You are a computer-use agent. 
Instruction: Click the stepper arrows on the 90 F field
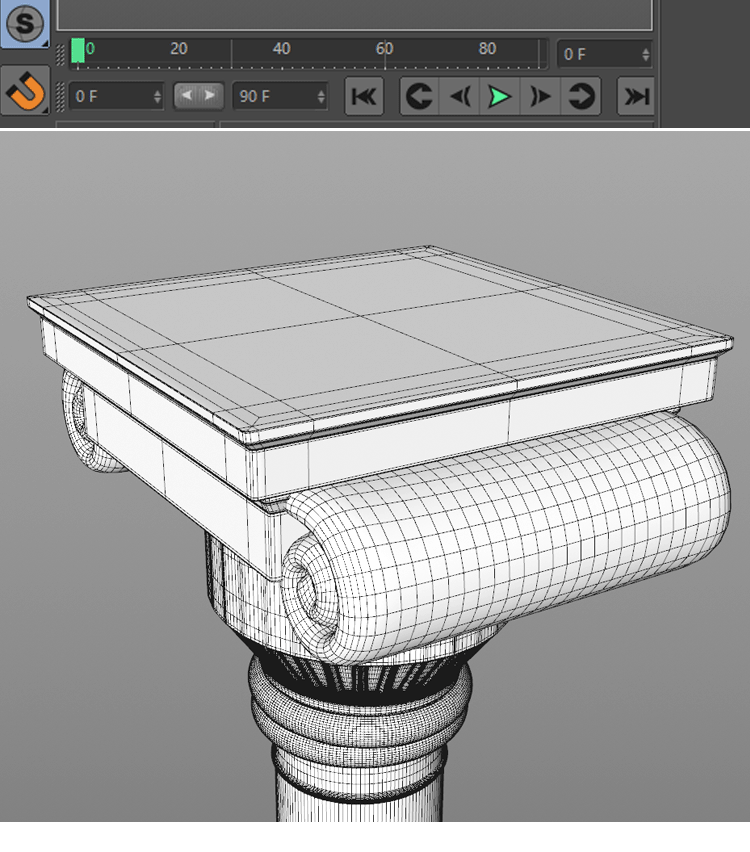321,96
